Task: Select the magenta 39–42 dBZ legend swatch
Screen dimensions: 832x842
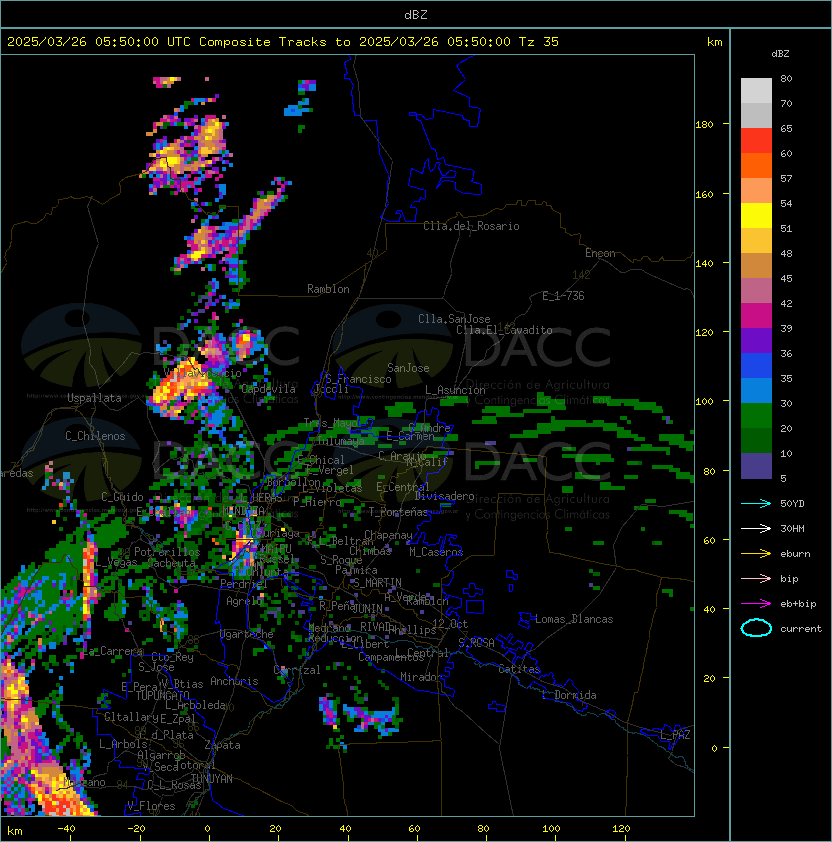Action: tap(756, 316)
